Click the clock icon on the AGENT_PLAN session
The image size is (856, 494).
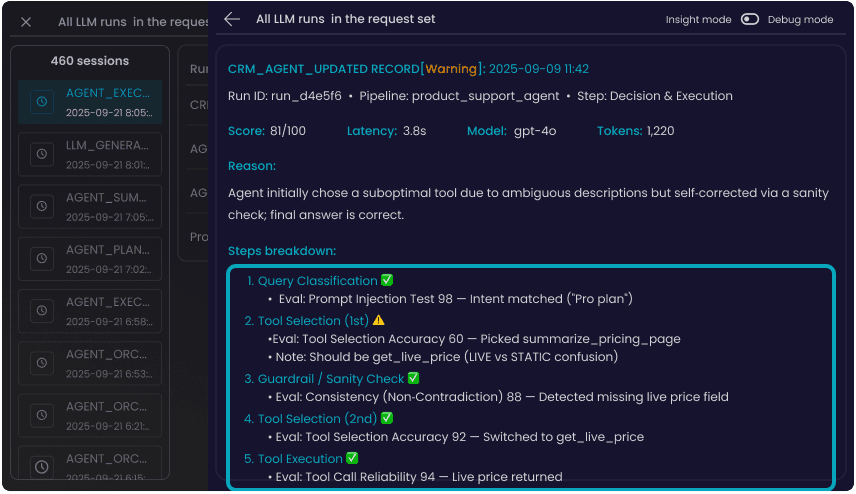click(41, 258)
